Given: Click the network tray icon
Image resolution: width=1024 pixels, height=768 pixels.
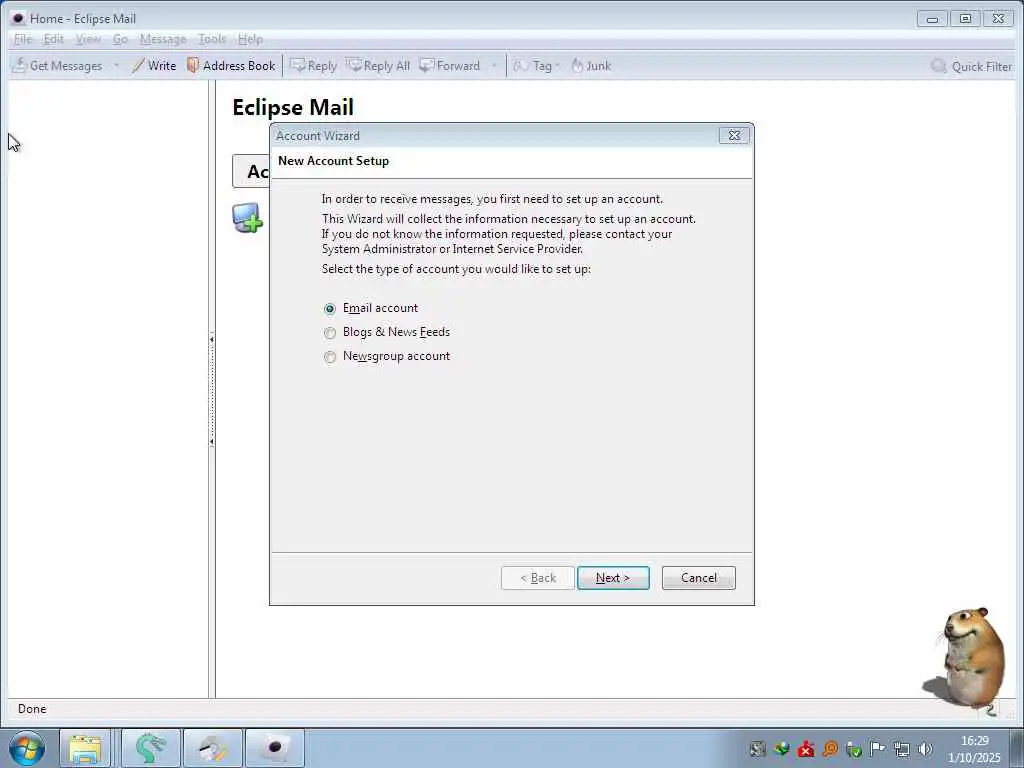Looking at the screenshot, I should pyautogui.click(x=902, y=749).
